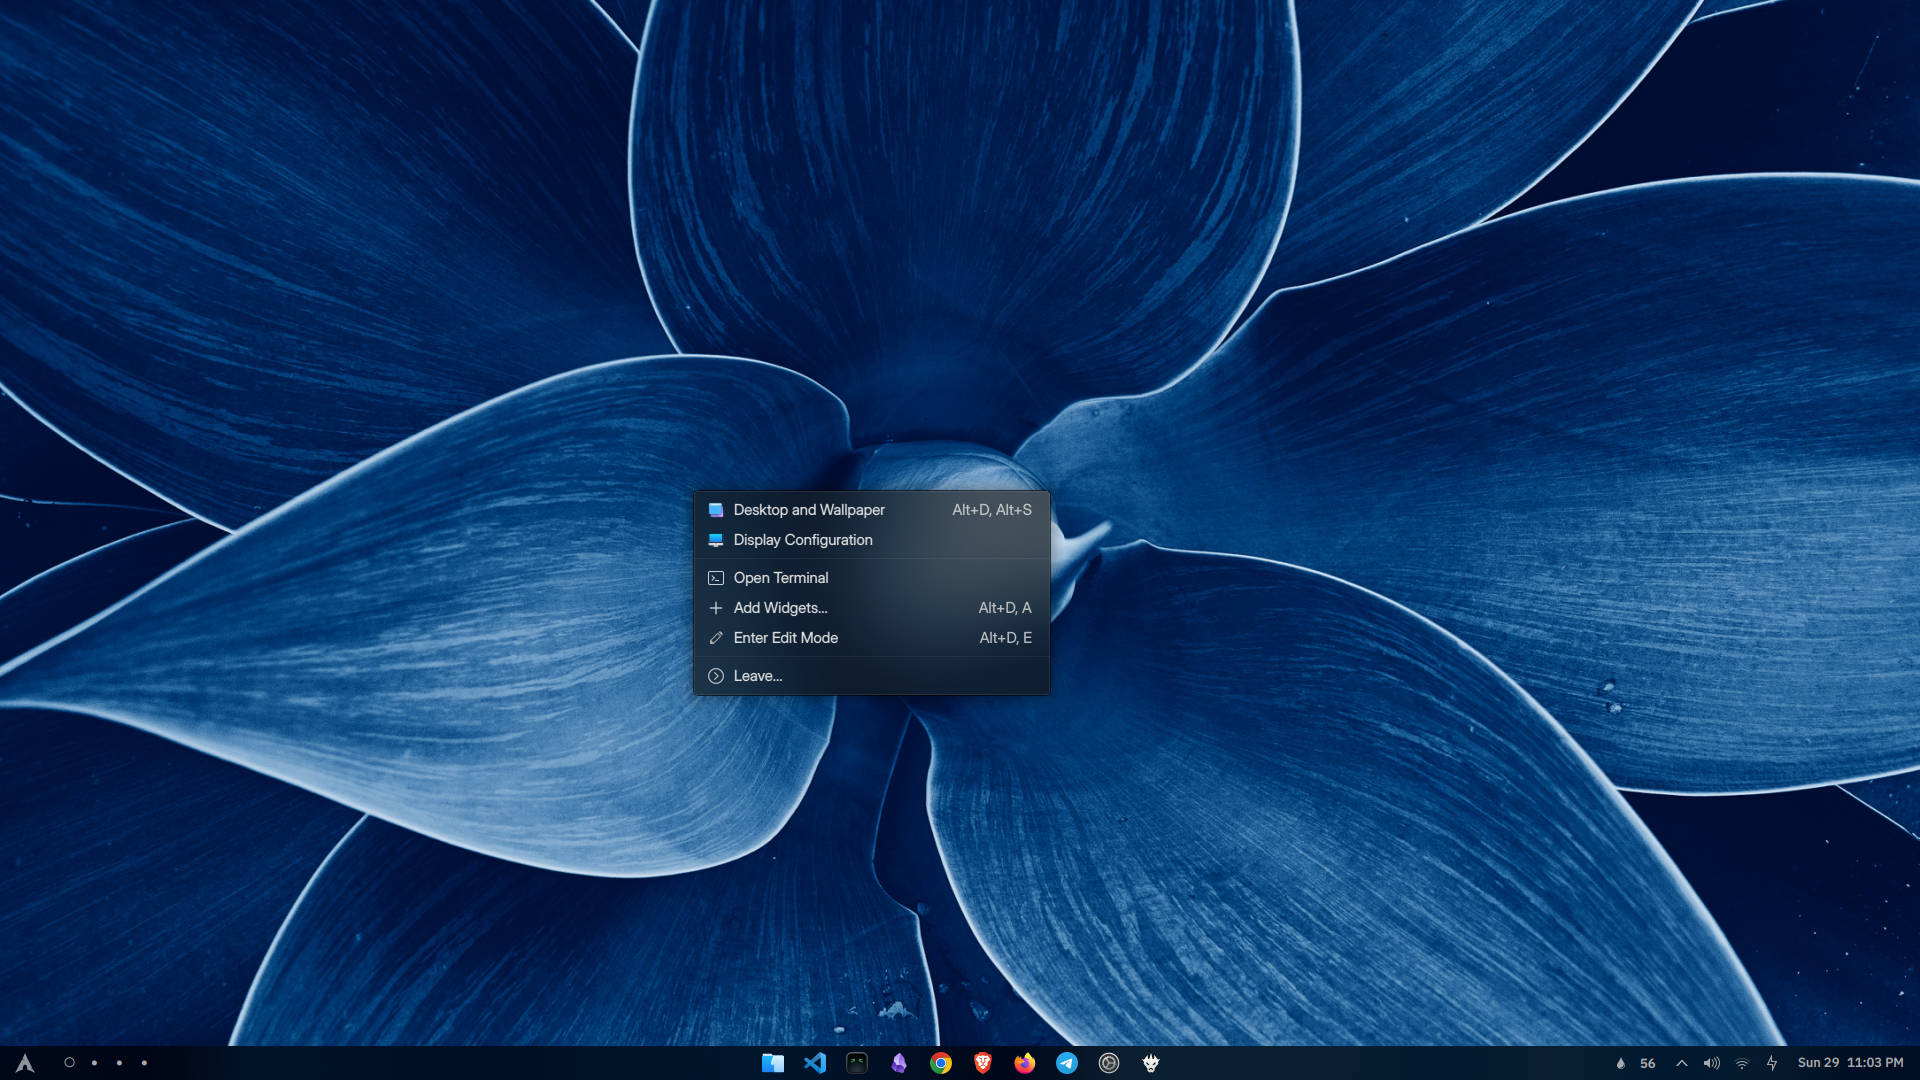Open the file manager folder icon
1920x1080 pixels.
pyautogui.click(x=773, y=1063)
